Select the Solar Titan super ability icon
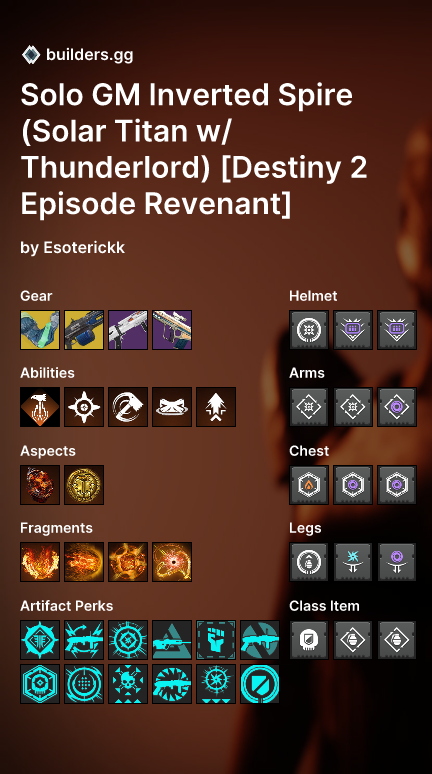This screenshot has width=432, height=774. click(40, 407)
